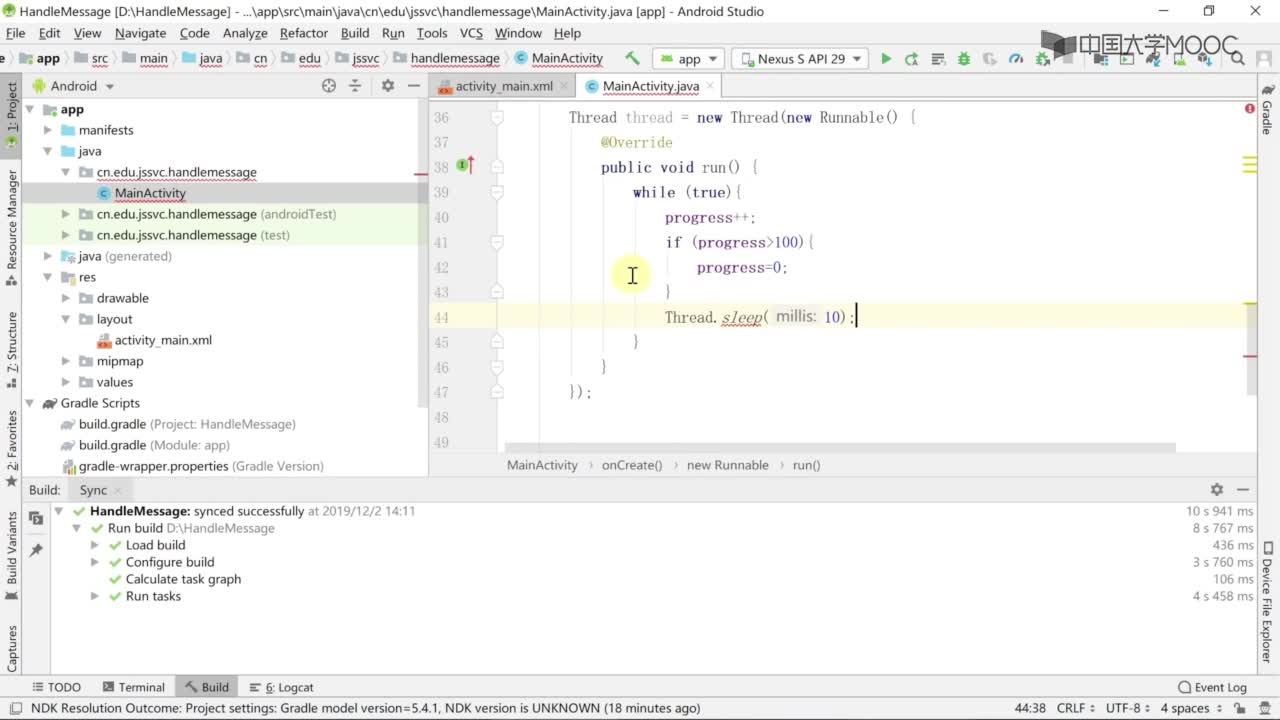Click the 44:38 cursor position indicator
This screenshot has width=1280, height=720.
pos(1030,708)
